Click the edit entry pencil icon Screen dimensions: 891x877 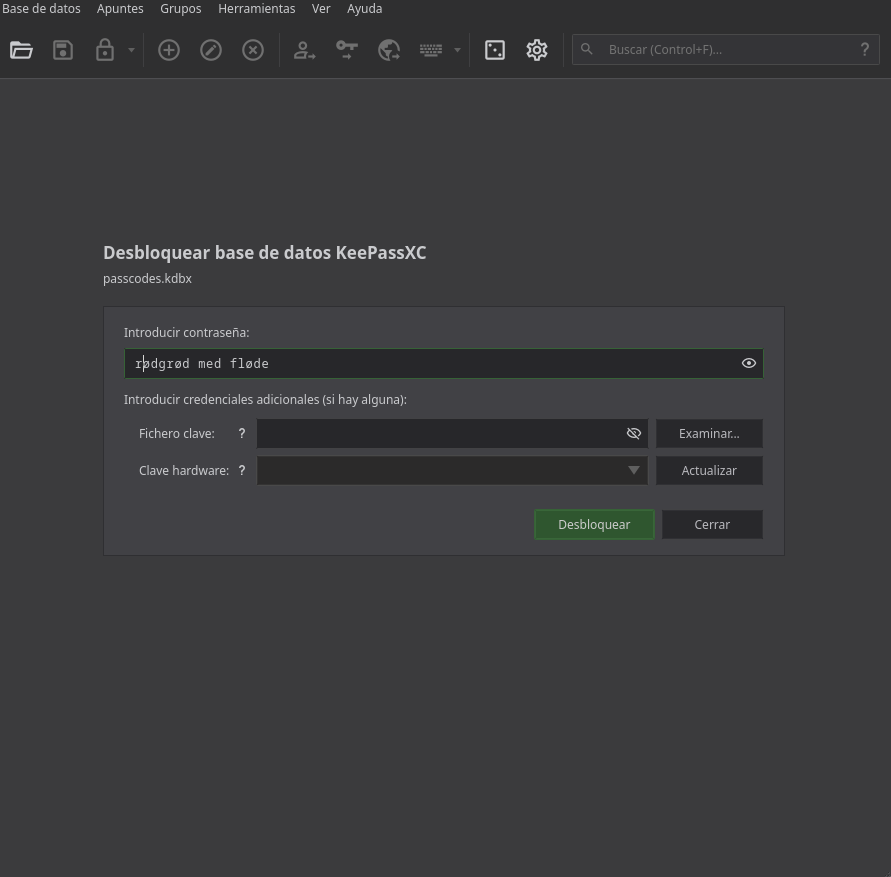(x=211, y=50)
